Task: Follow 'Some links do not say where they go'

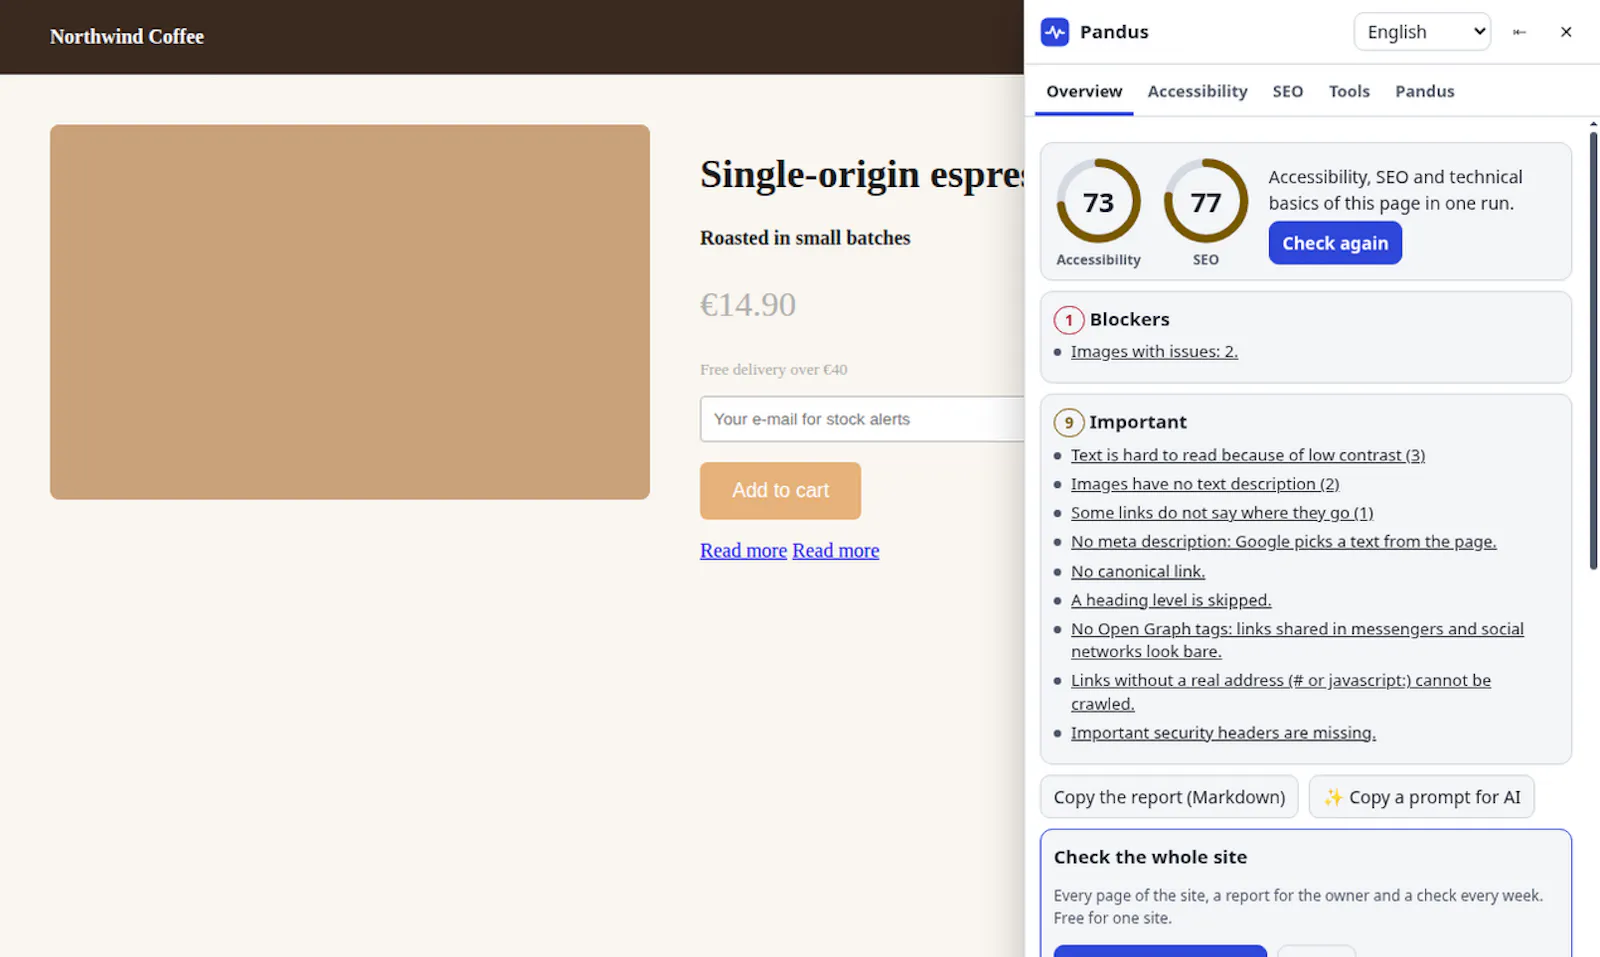Action: (1222, 513)
